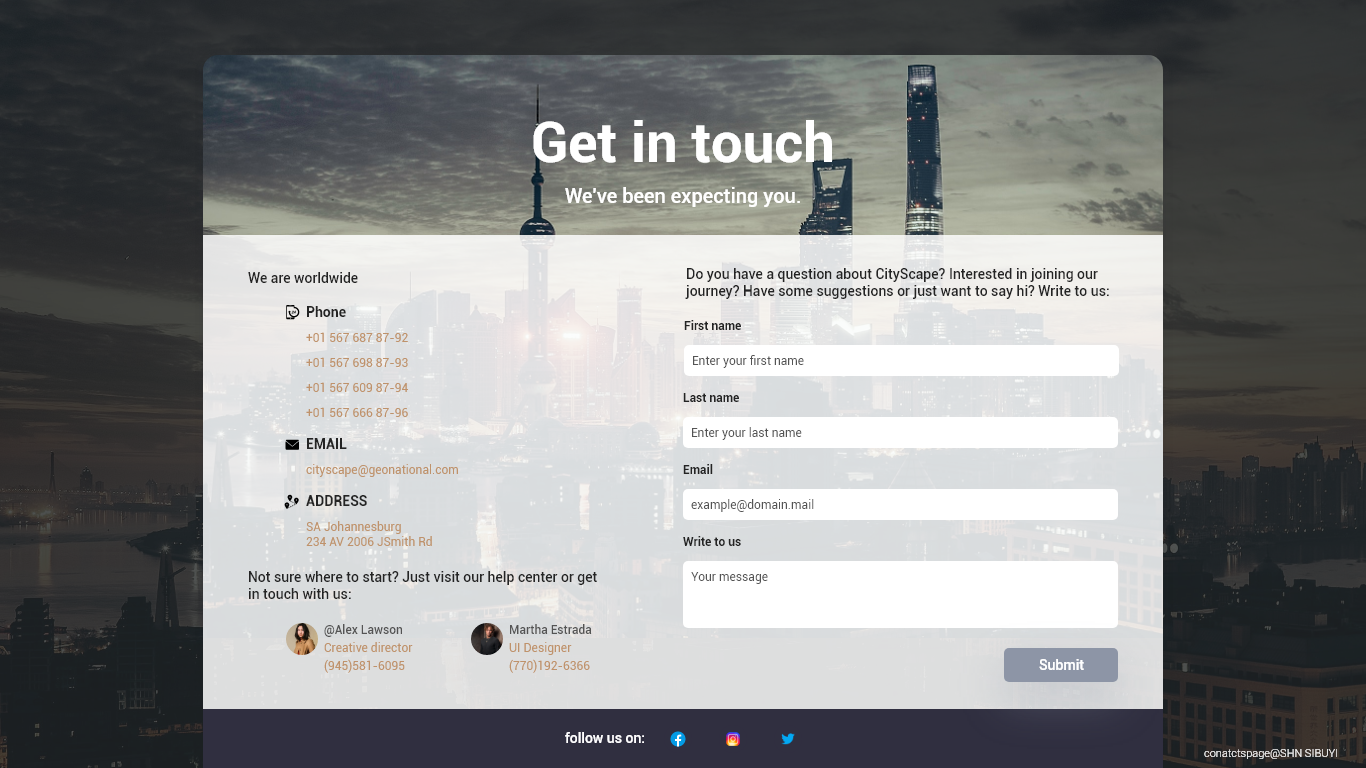Click the Email address input field
The height and width of the screenshot is (768, 1366).
pos(900,505)
